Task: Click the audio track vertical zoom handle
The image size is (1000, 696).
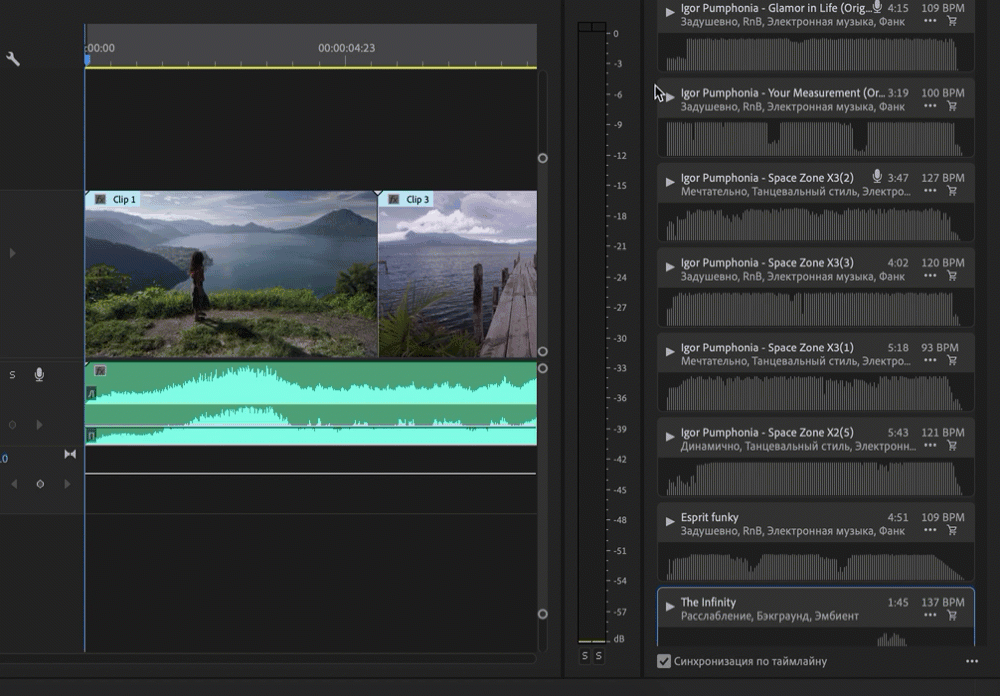Action: point(543,368)
